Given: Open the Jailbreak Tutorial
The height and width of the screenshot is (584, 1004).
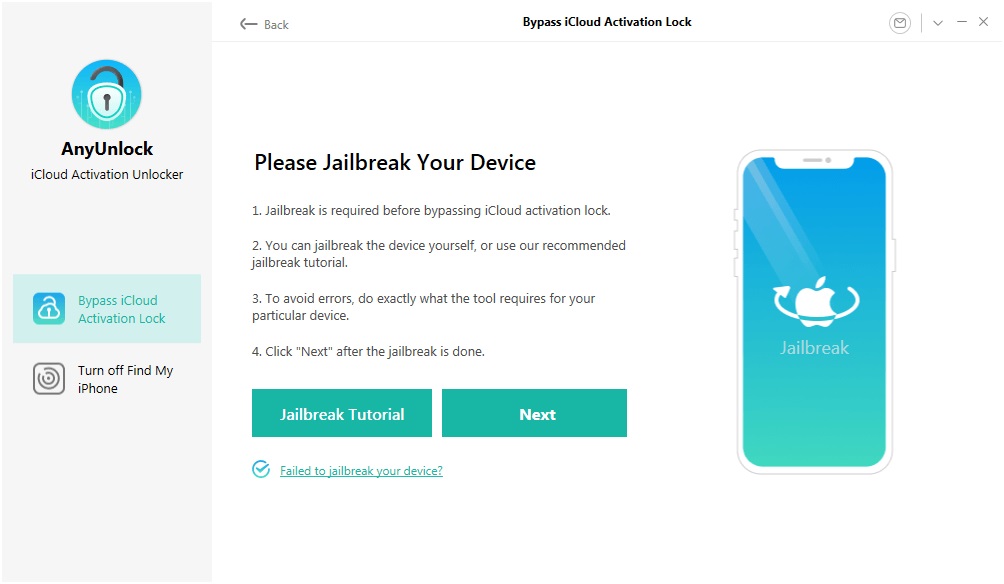Looking at the screenshot, I should pos(341,412).
